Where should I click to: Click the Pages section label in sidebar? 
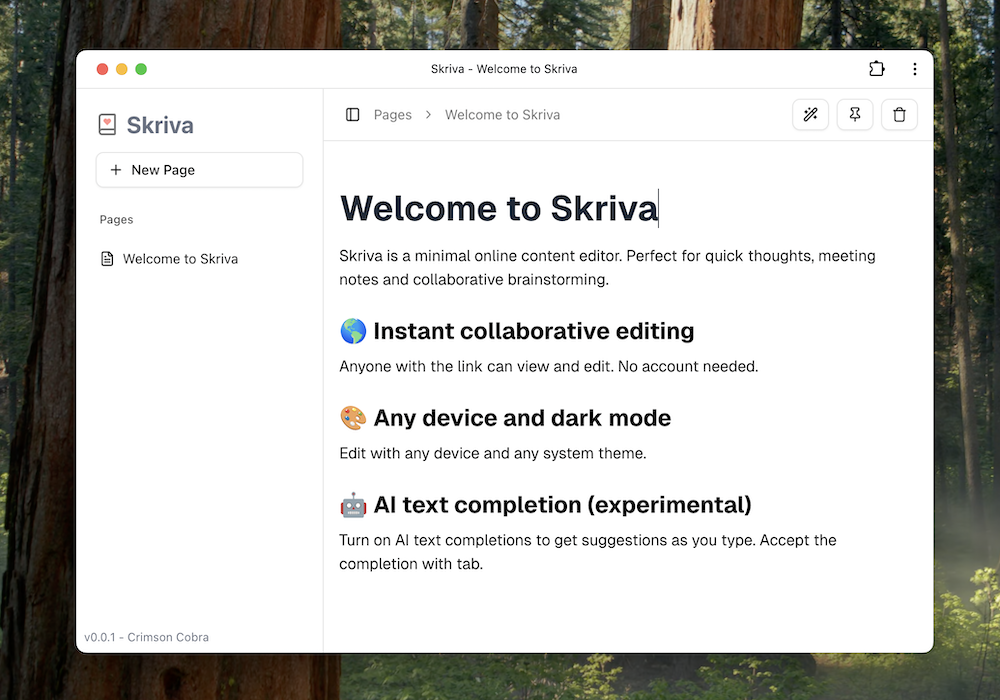click(x=116, y=219)
